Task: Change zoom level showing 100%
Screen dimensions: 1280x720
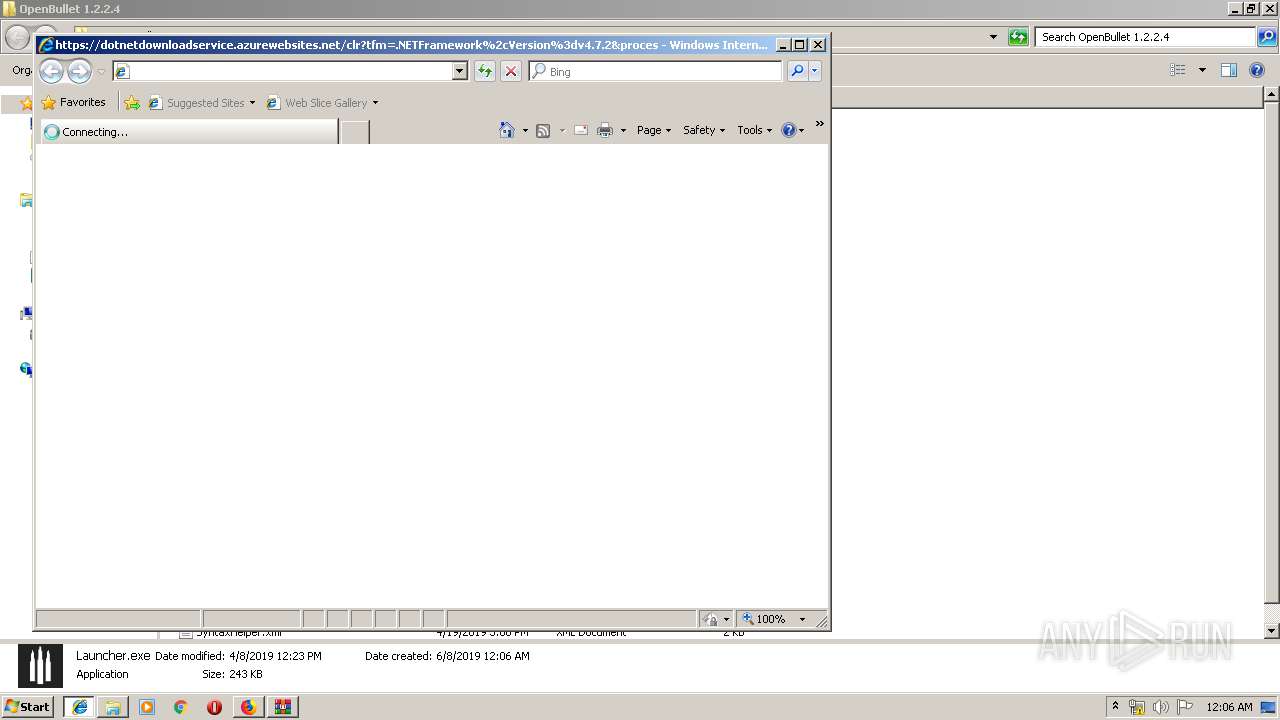Action: click(x=765, y=619)
